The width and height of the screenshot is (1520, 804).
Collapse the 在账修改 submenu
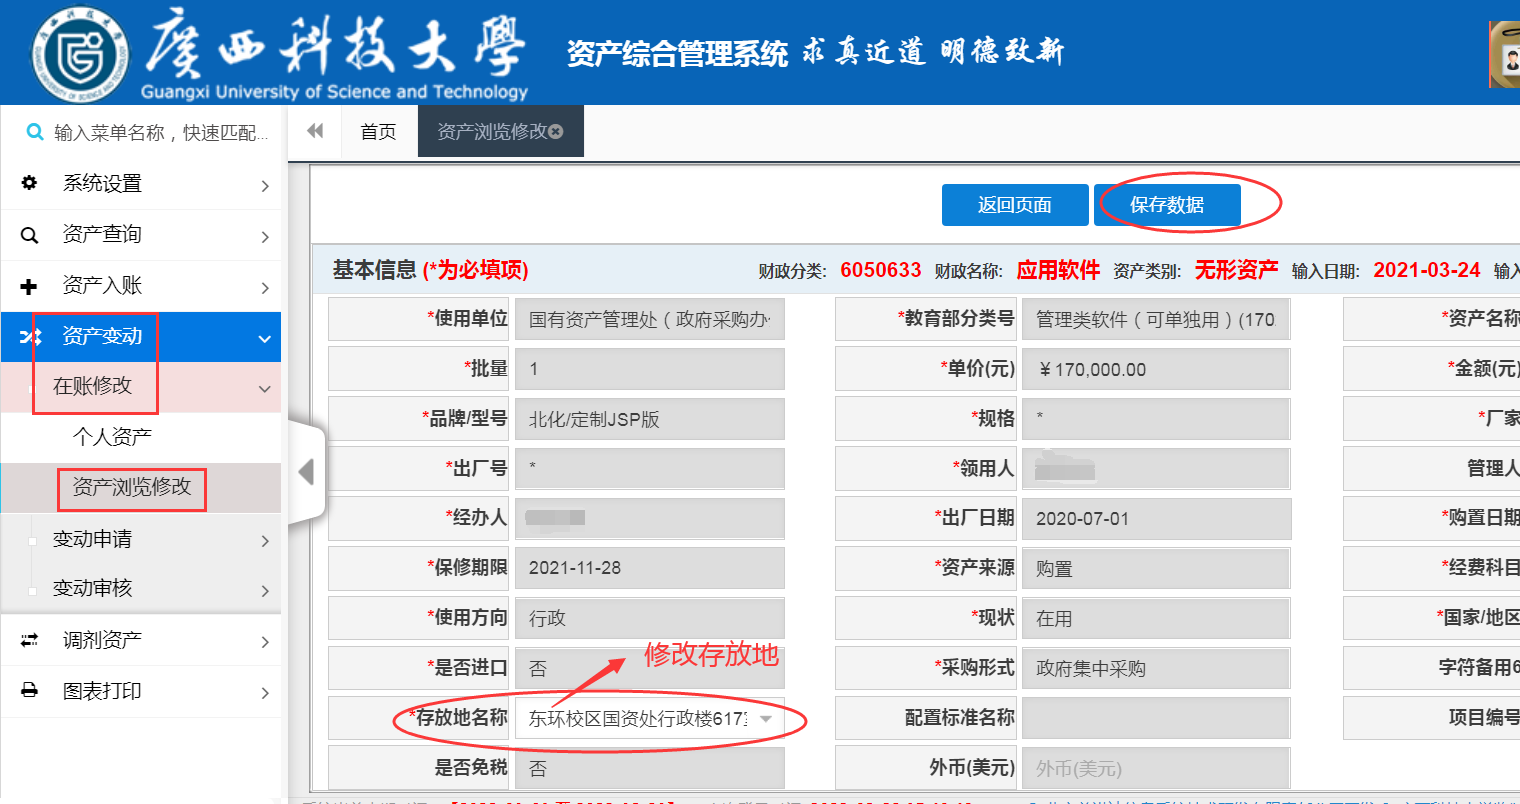tap(264, 388)
